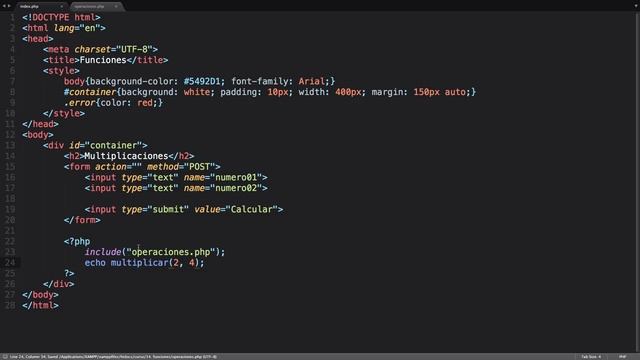Click the closing </html> tag
This screenshot has width=640, height=360.
point(40,305)
